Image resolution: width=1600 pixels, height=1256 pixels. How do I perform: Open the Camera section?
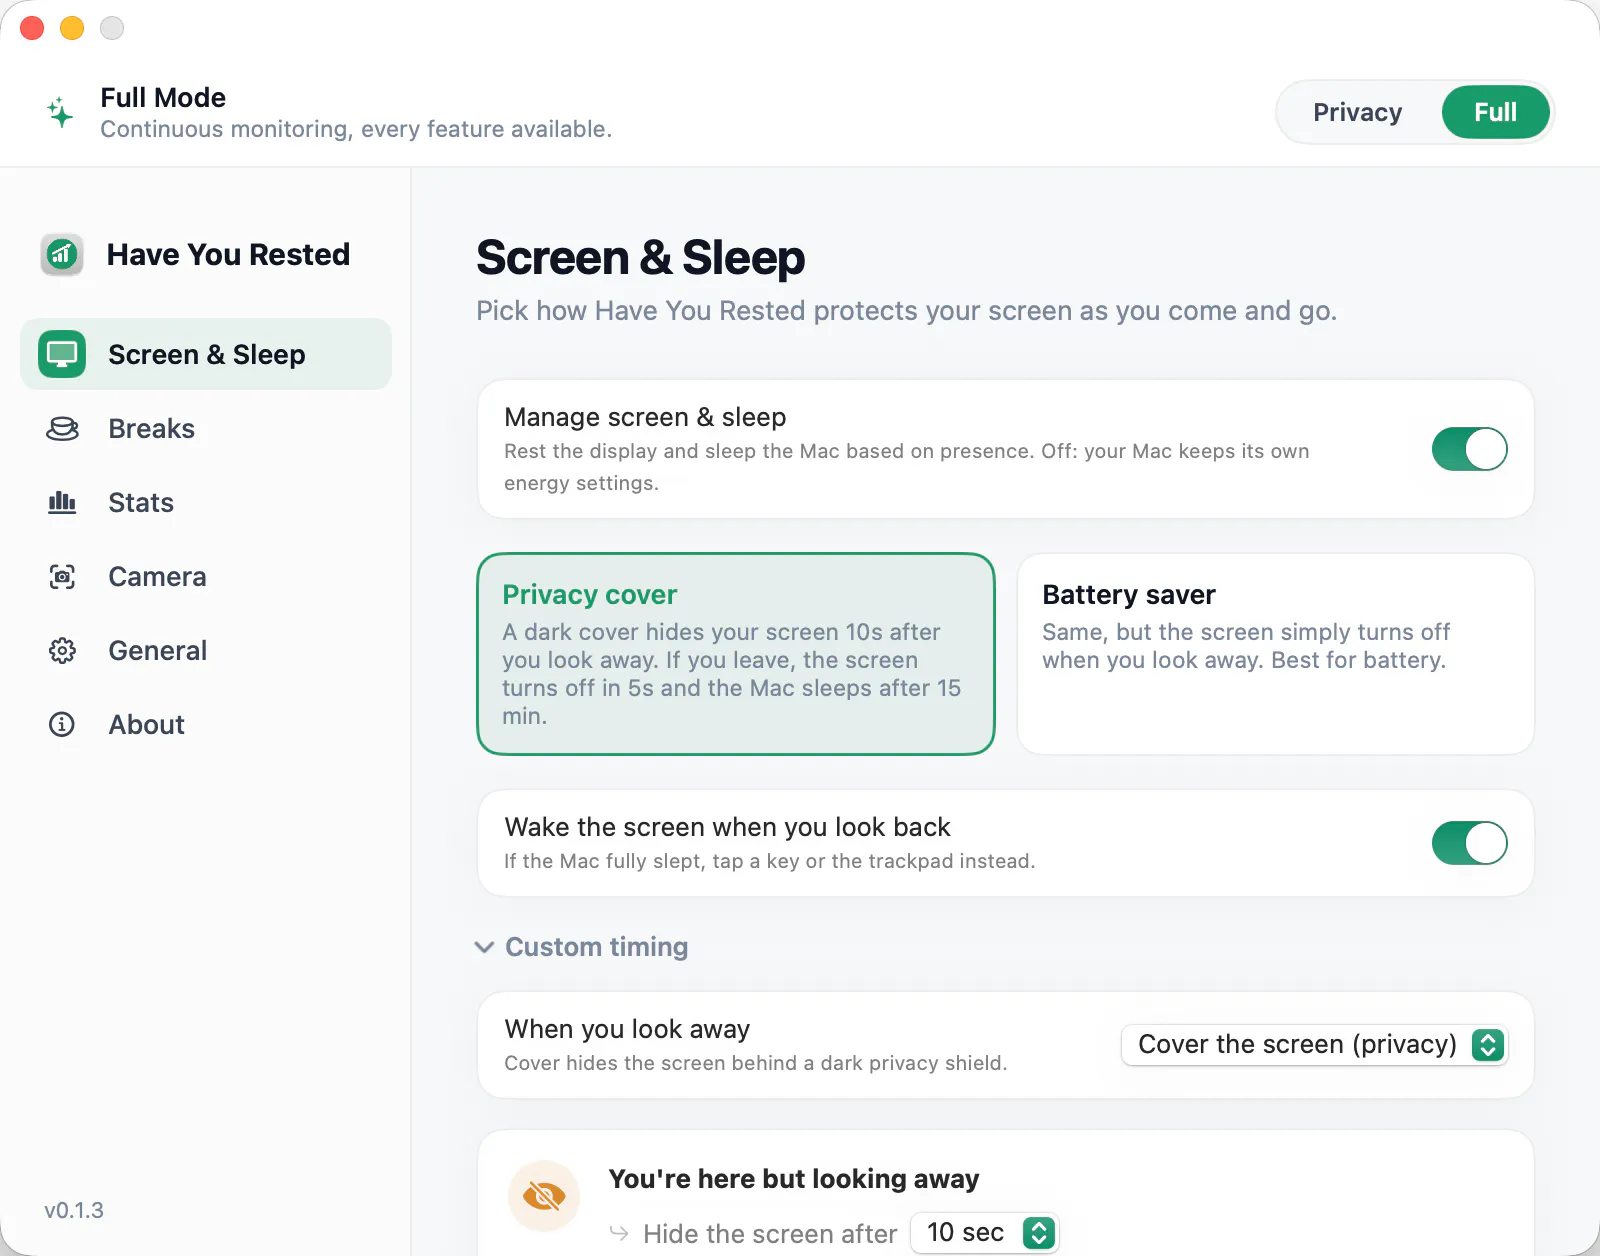coord(206,576)
